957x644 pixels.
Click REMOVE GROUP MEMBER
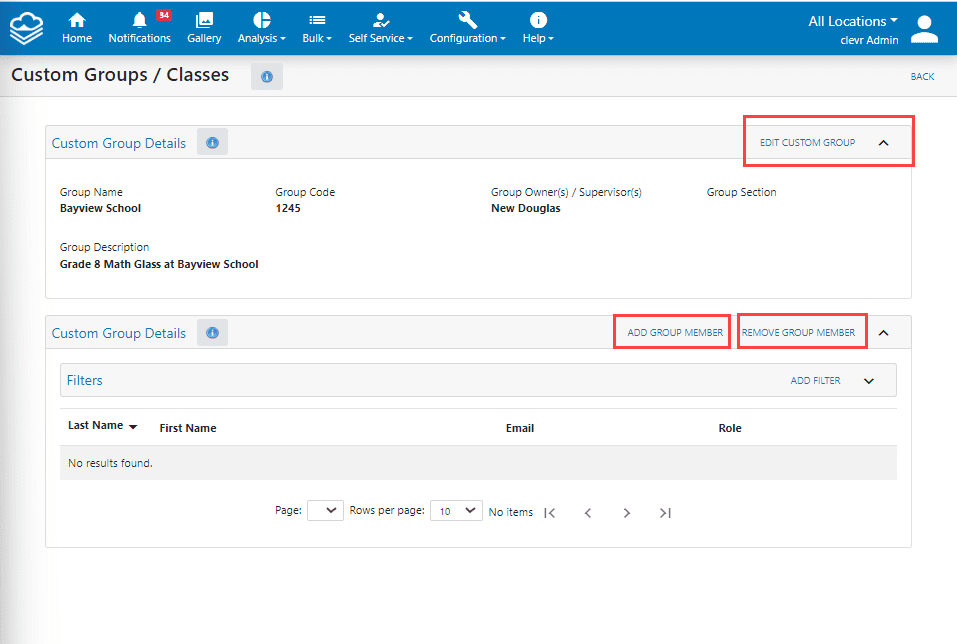pos(798,333)
